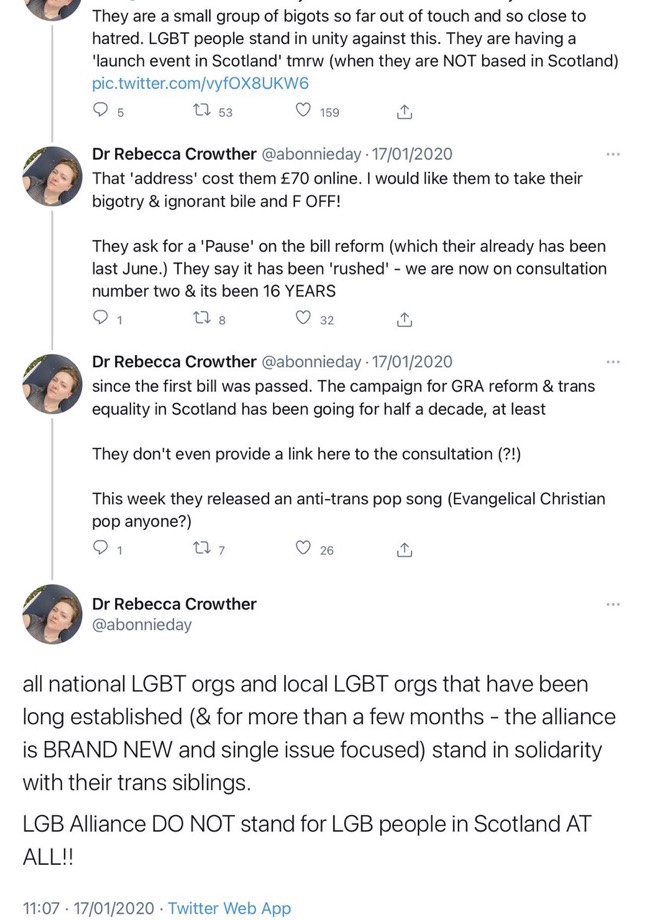Open the main tweet's profile avatar
This screenshot has width=647, height=920.
(x=52, y=613)
